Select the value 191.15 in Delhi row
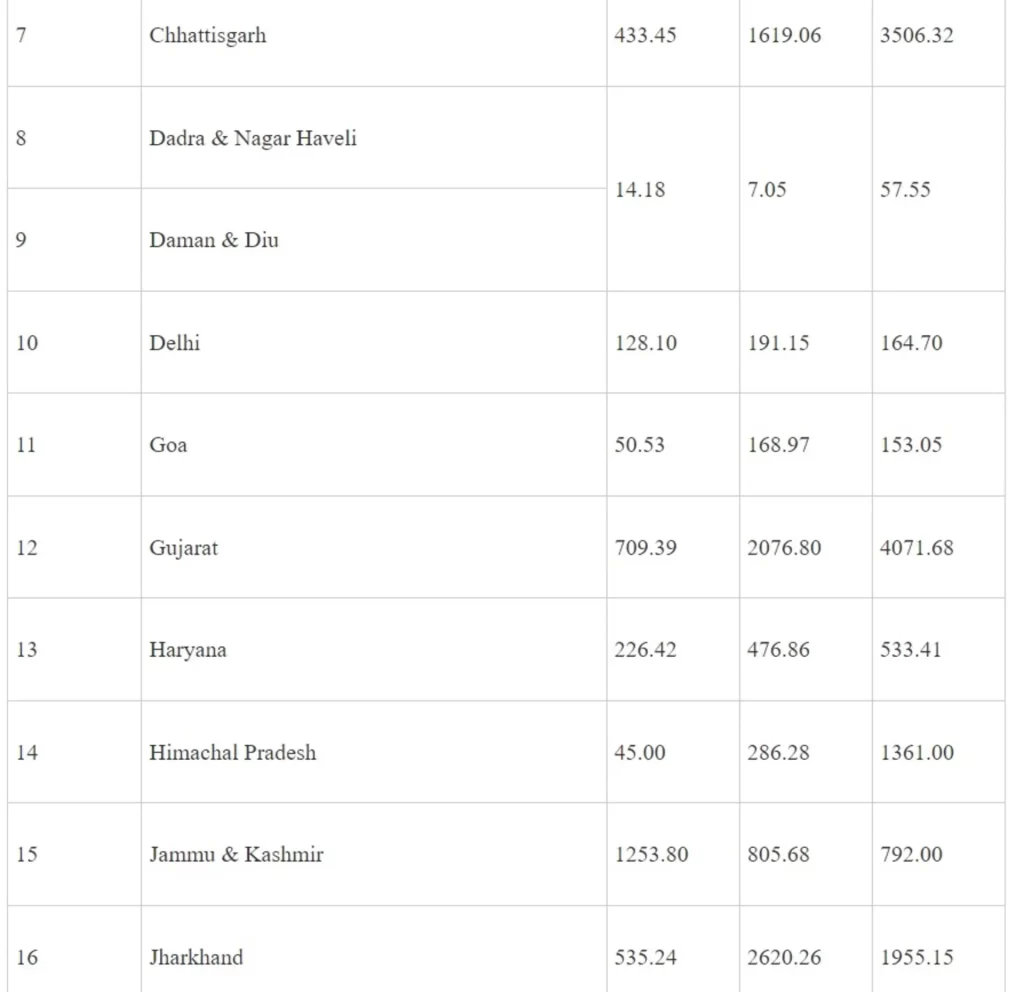 778,343
